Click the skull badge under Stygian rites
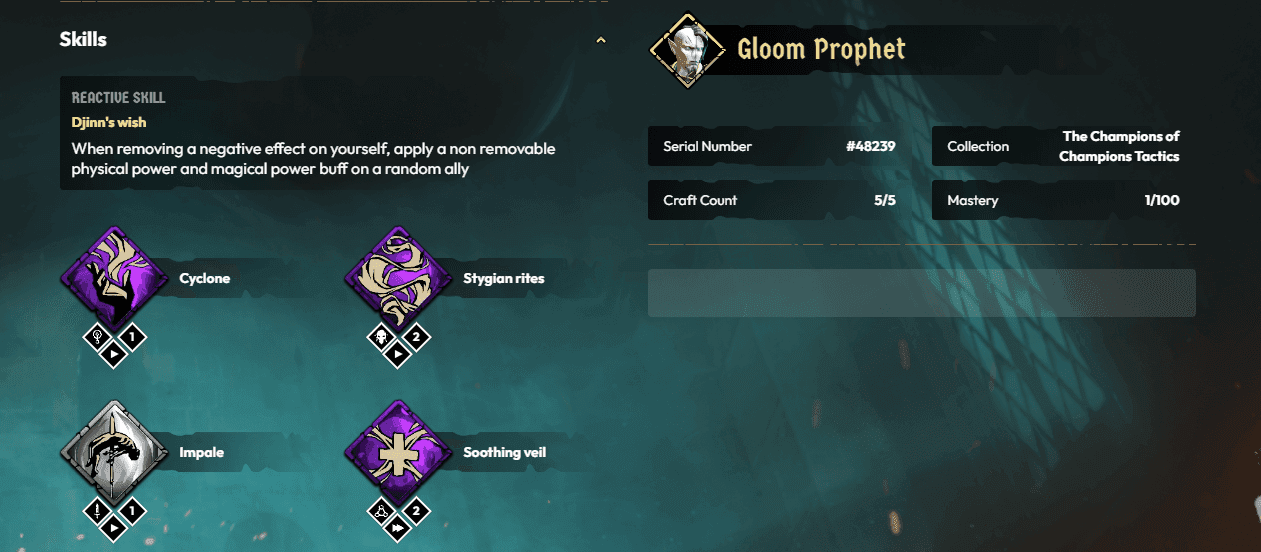Viewport: 1261px width, 552px height. [381, 337]
